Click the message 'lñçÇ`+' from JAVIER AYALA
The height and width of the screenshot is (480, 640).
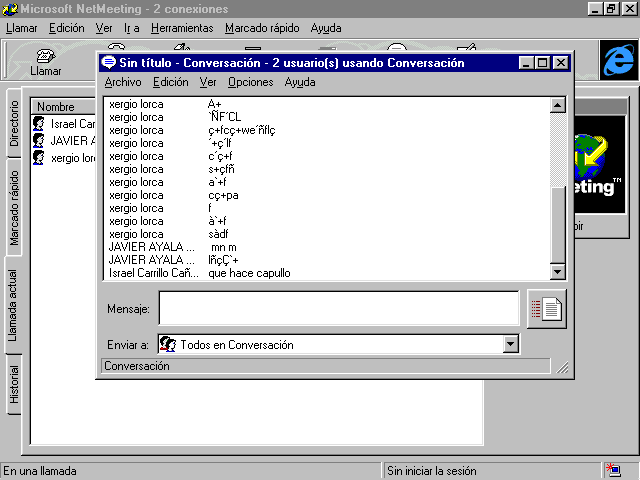(223, 260)
